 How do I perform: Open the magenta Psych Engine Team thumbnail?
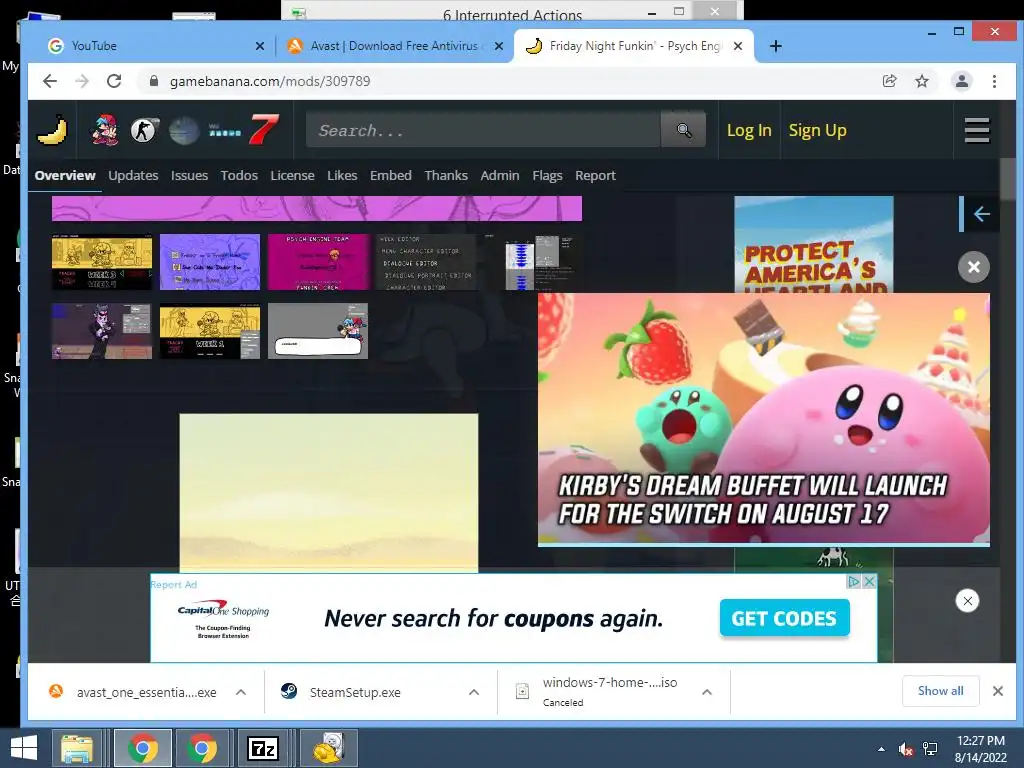point(318,262)
